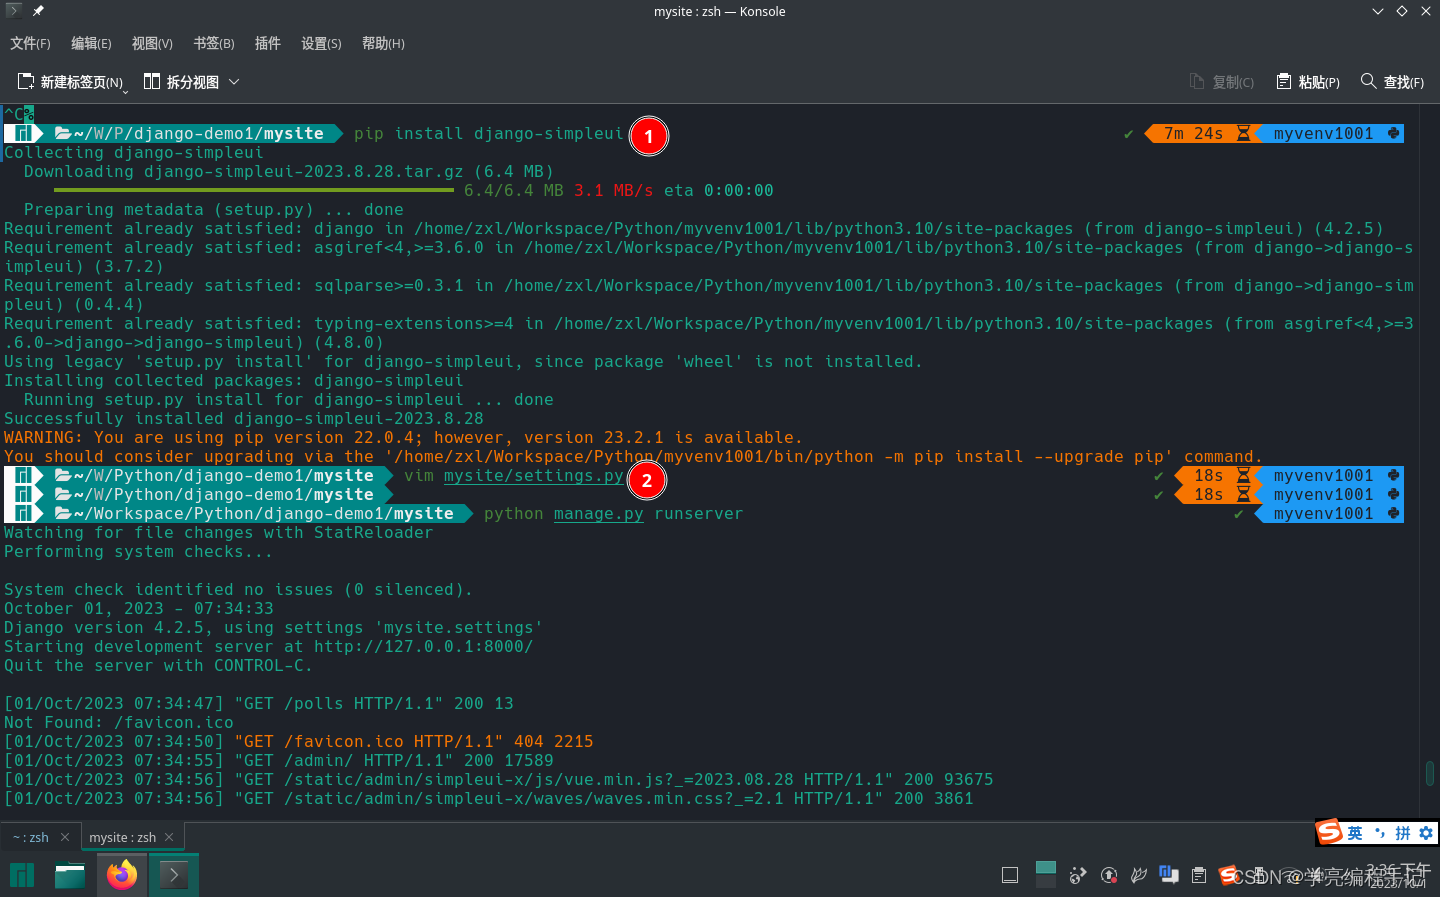Viewport: 1440px width, 897px height.
Task: Open the 设置(S) menu
Action: click(321, 43)
